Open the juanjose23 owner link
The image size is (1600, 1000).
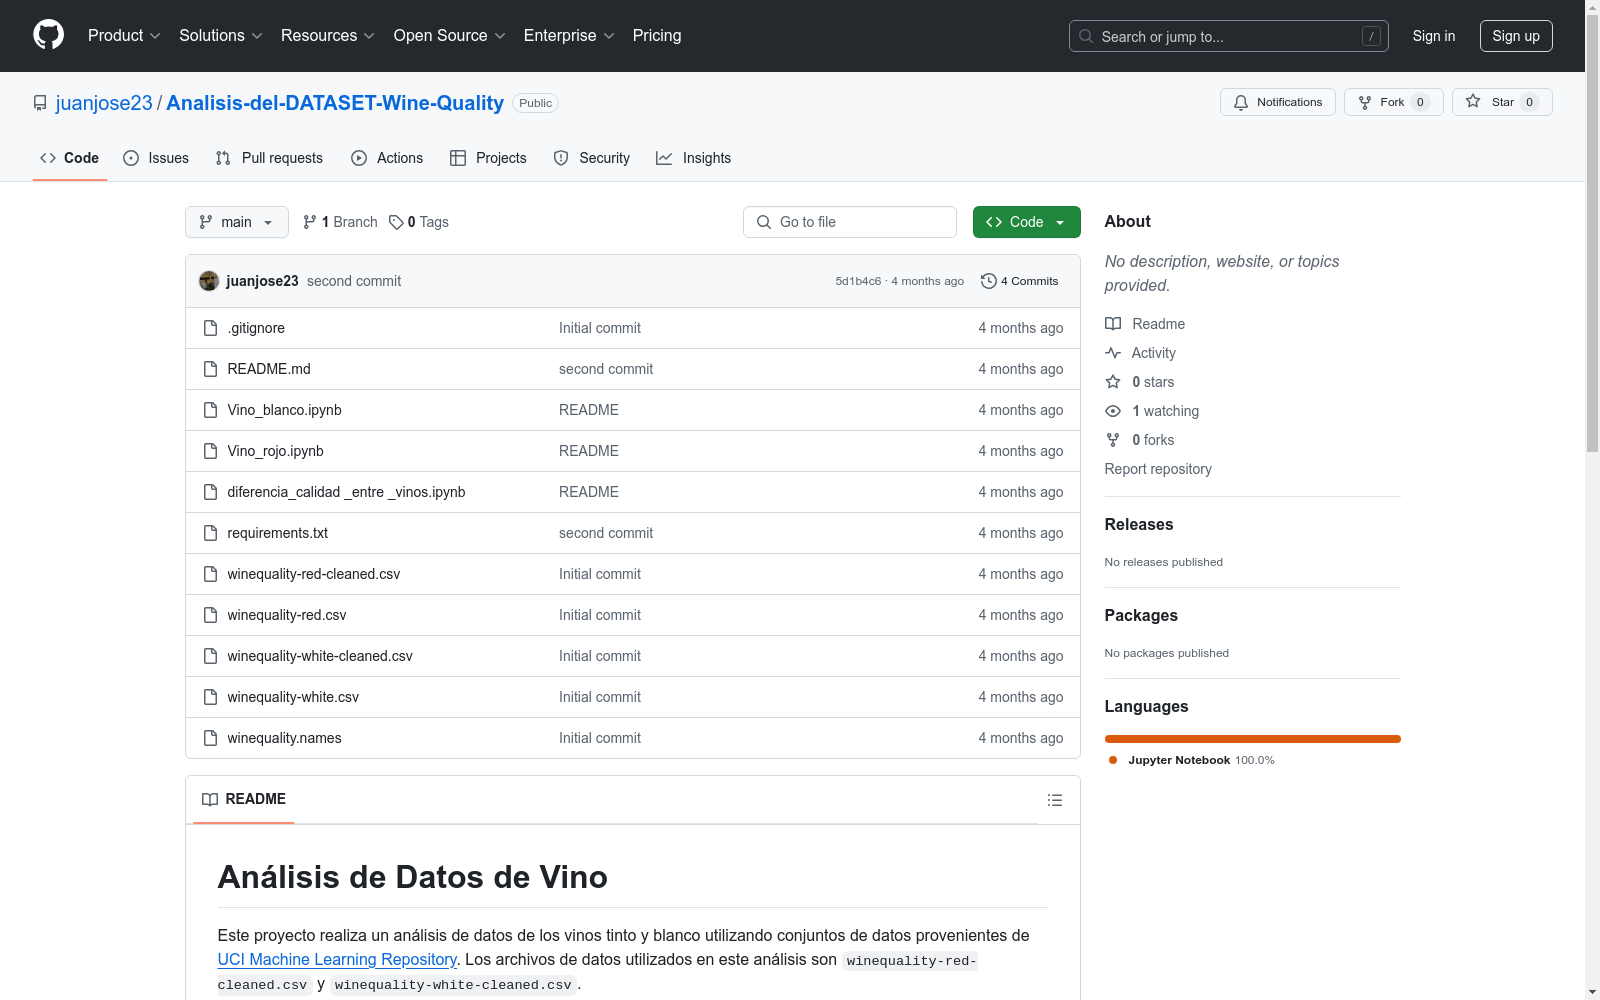tap(104, 103)
